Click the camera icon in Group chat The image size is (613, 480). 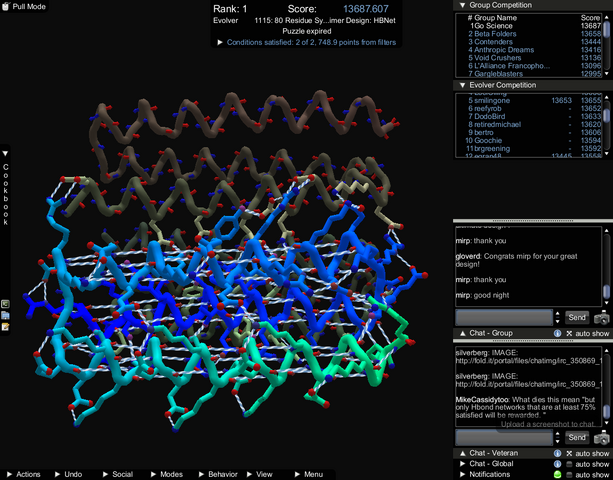tap(602, 318)
